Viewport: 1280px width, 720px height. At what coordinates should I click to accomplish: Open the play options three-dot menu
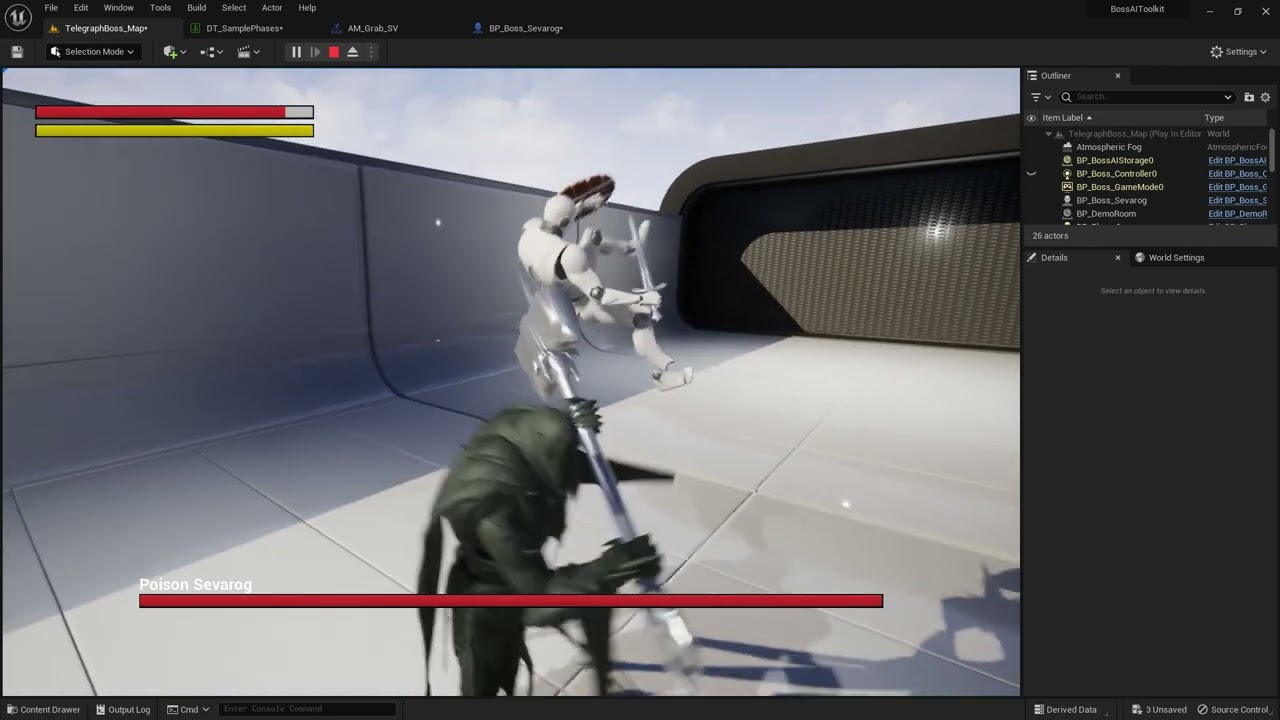(x=371, y=52)
